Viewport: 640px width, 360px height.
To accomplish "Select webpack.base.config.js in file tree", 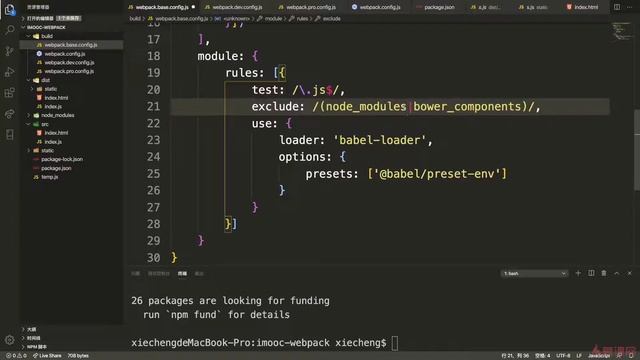I will point(70,45).
